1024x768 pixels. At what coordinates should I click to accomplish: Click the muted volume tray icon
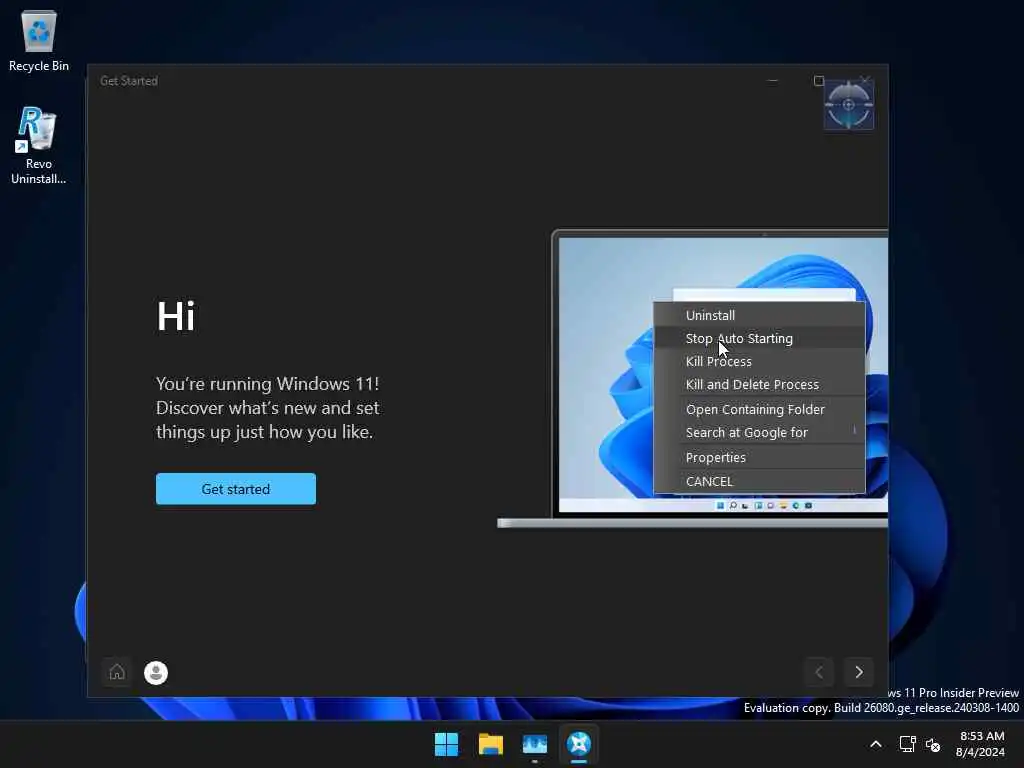pyautogui.click(x=933, y=744)
